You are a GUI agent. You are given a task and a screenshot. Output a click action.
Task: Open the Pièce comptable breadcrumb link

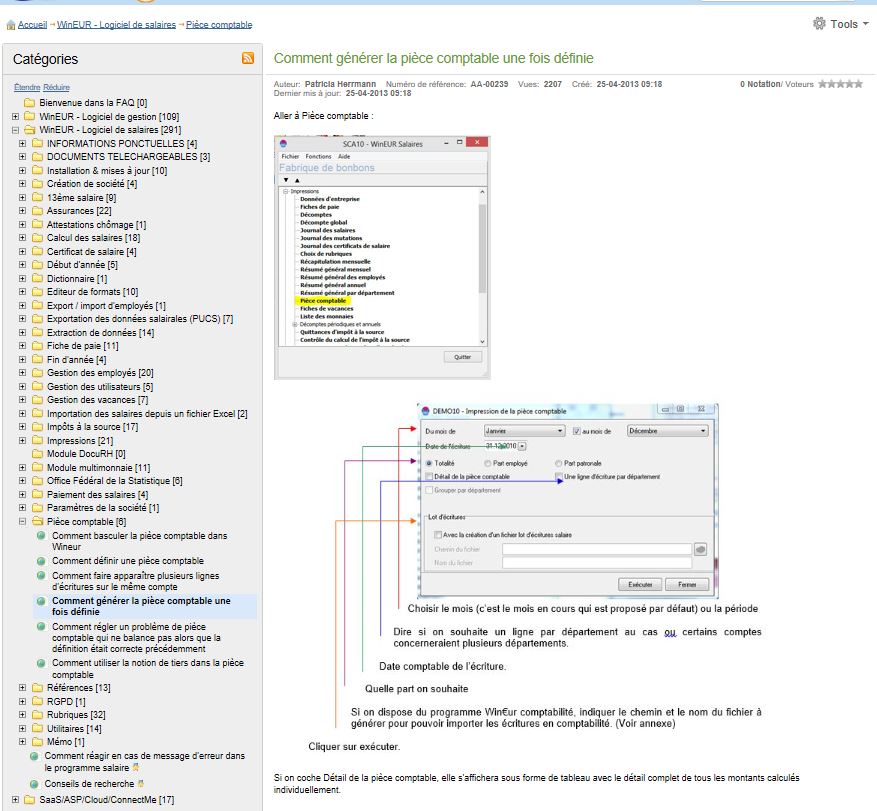tap(219, 25)
